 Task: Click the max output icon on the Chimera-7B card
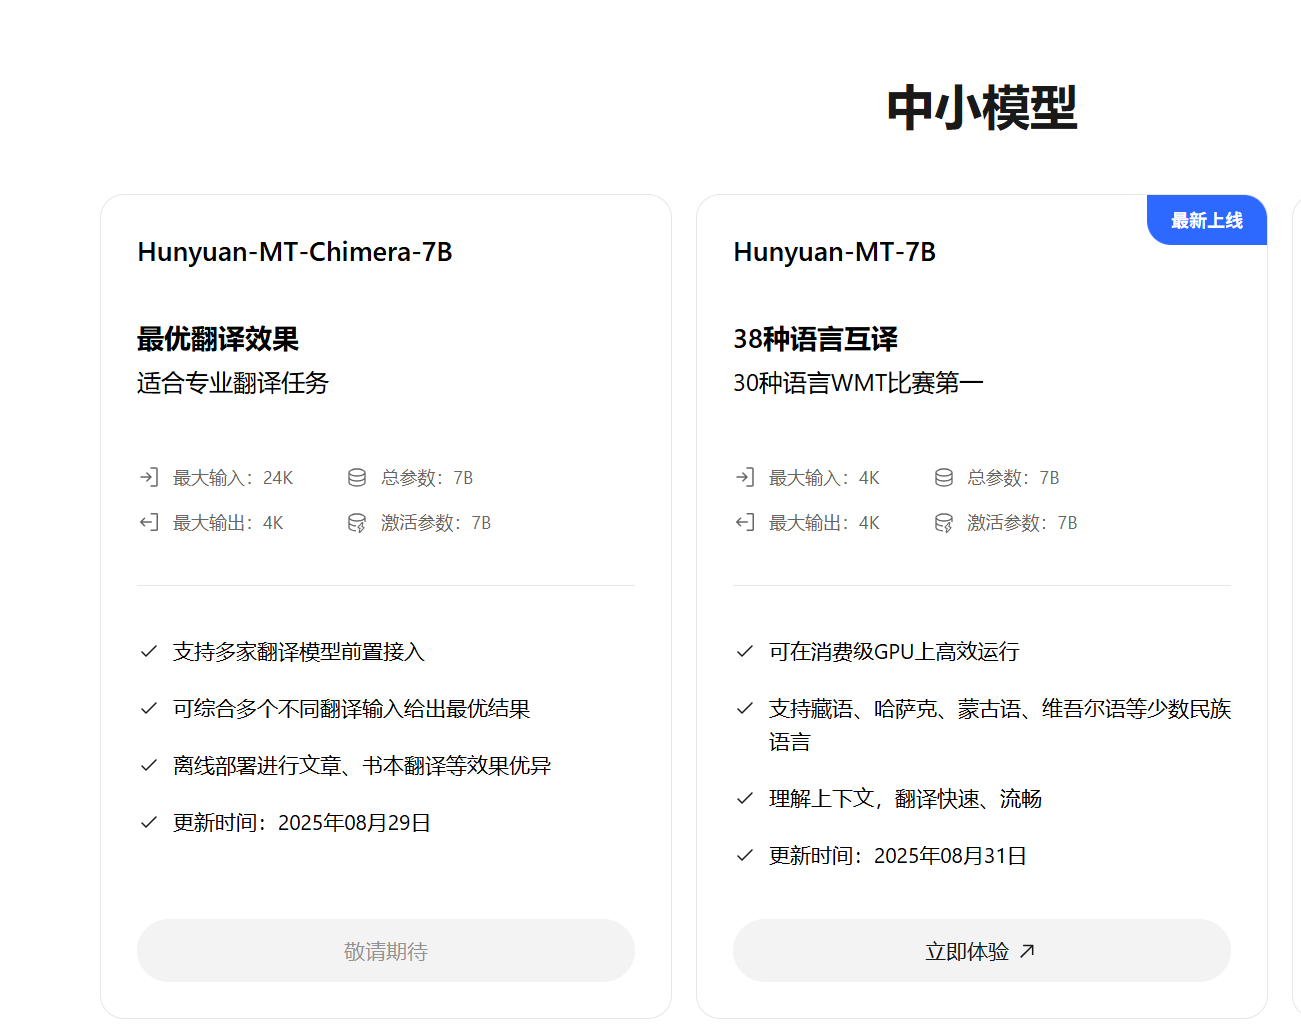coord(149,522)
